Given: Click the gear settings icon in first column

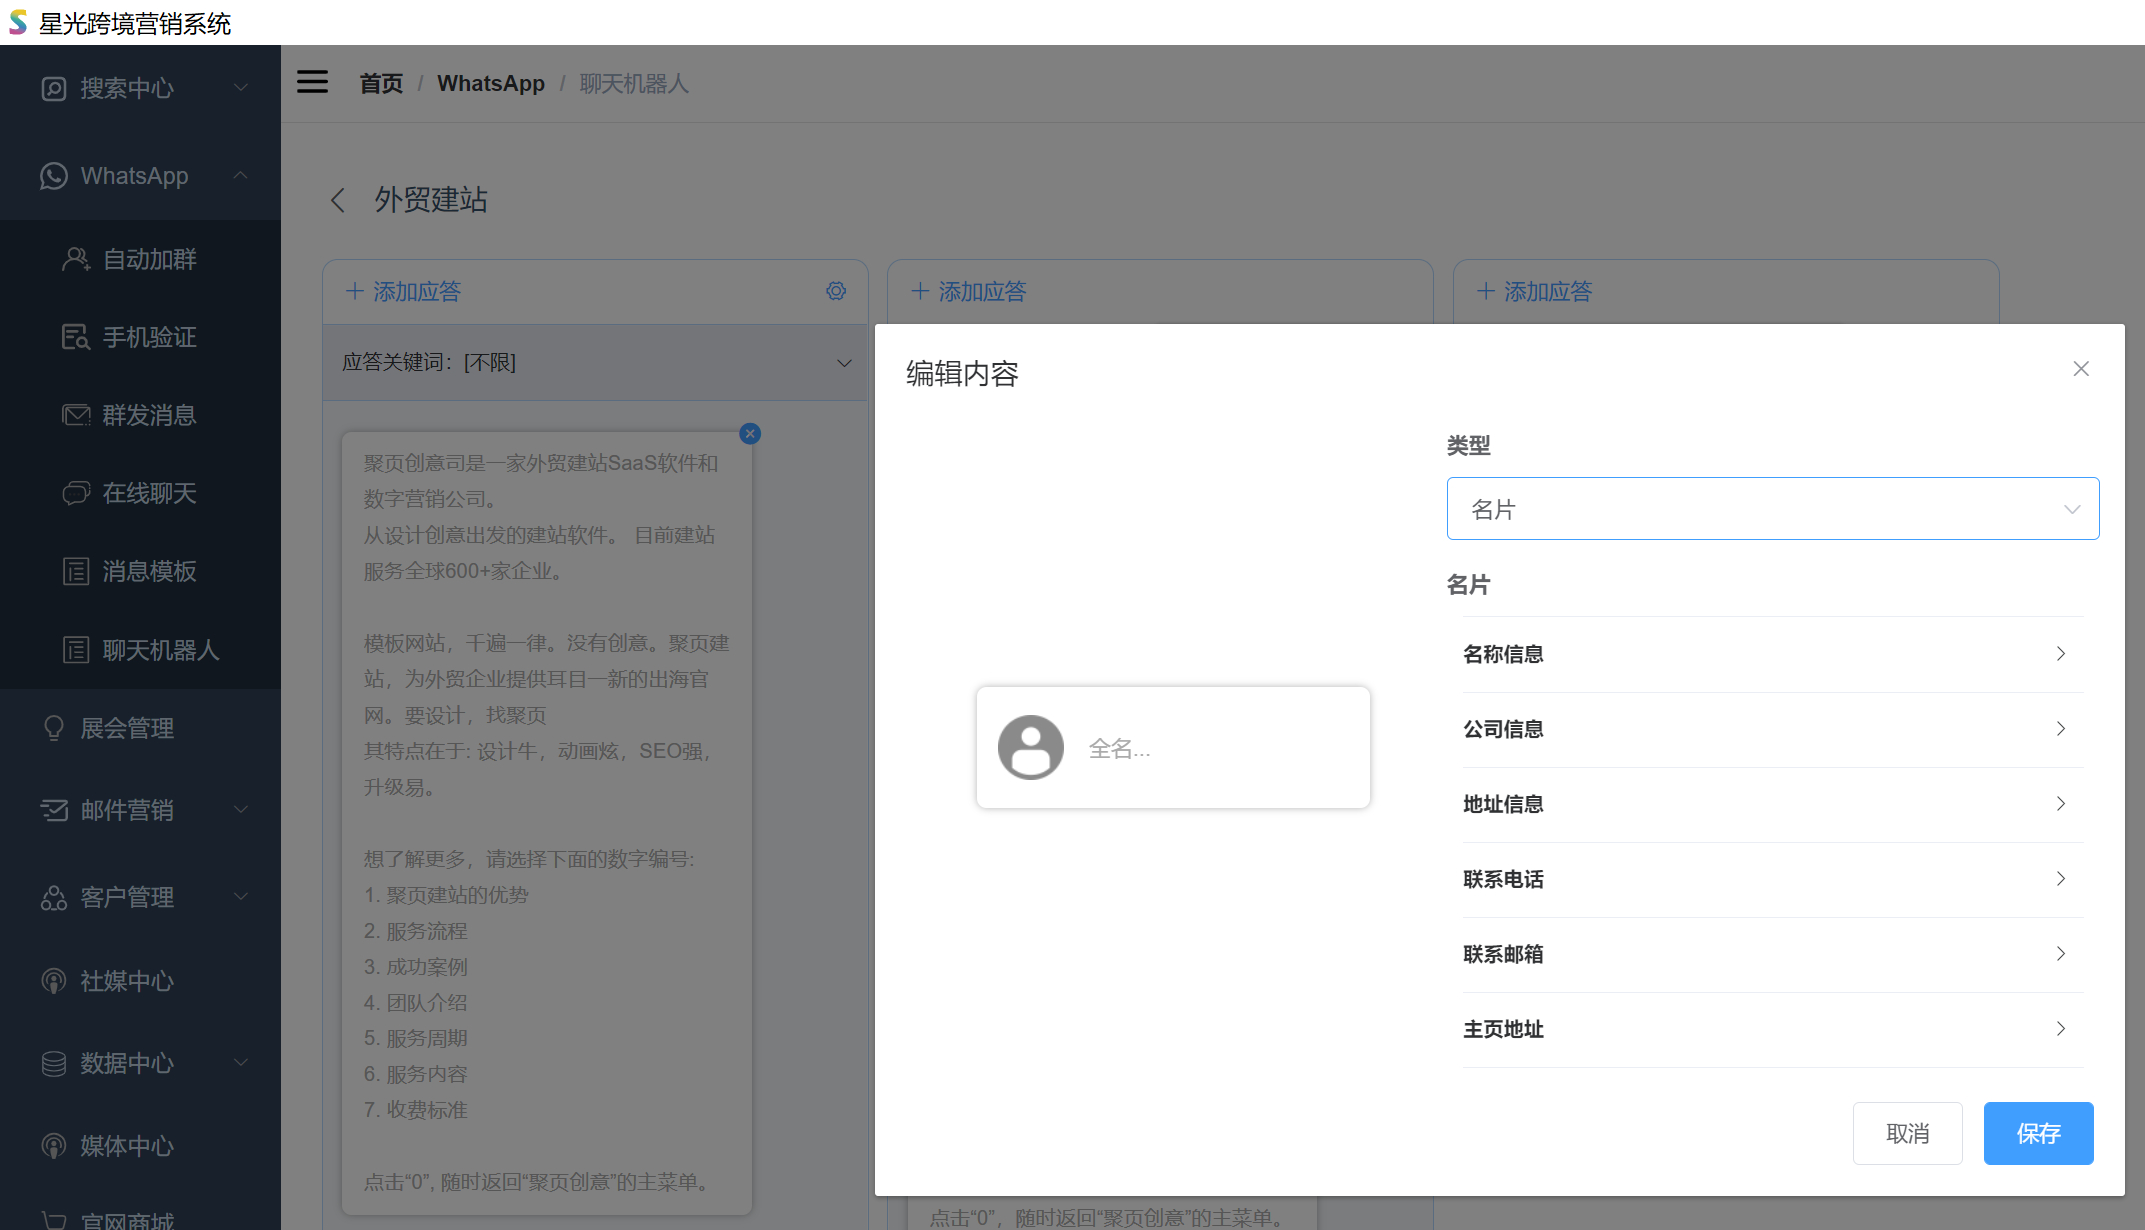Looking at the screenshot, I should click(x=836, y=291).
